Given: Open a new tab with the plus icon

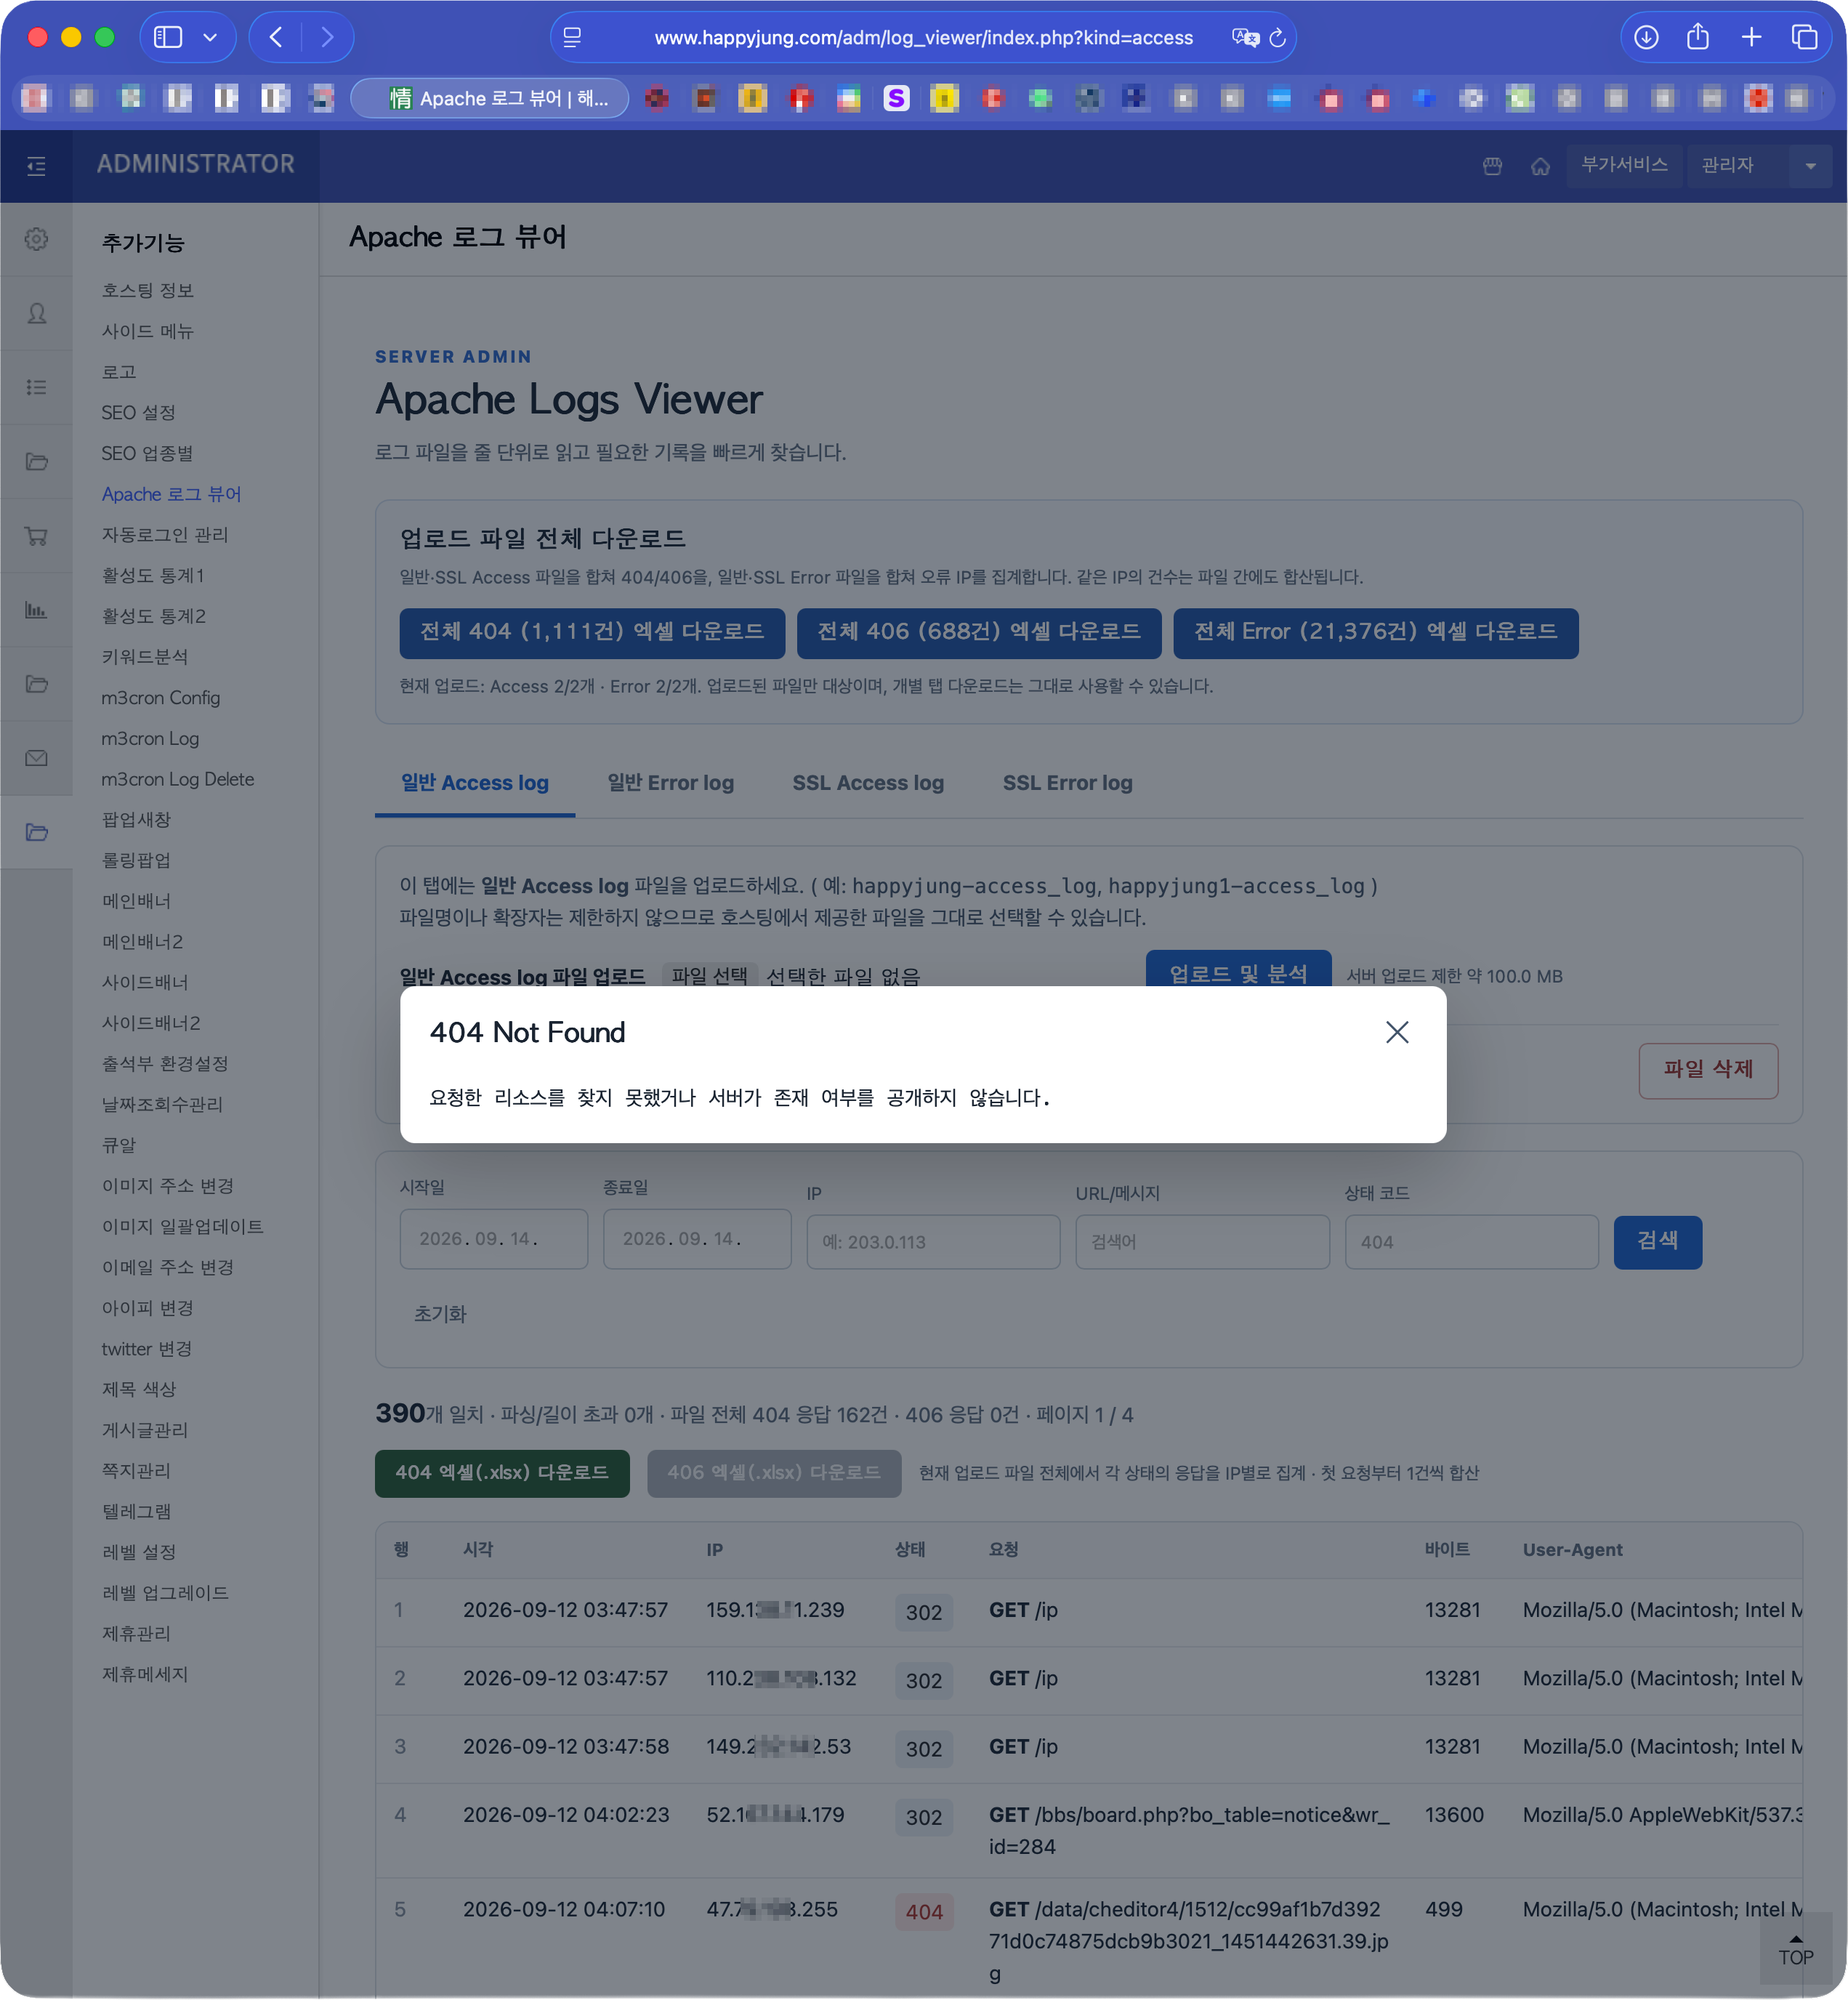Looking at the screenshot, I should click(x=1751, y=37).
